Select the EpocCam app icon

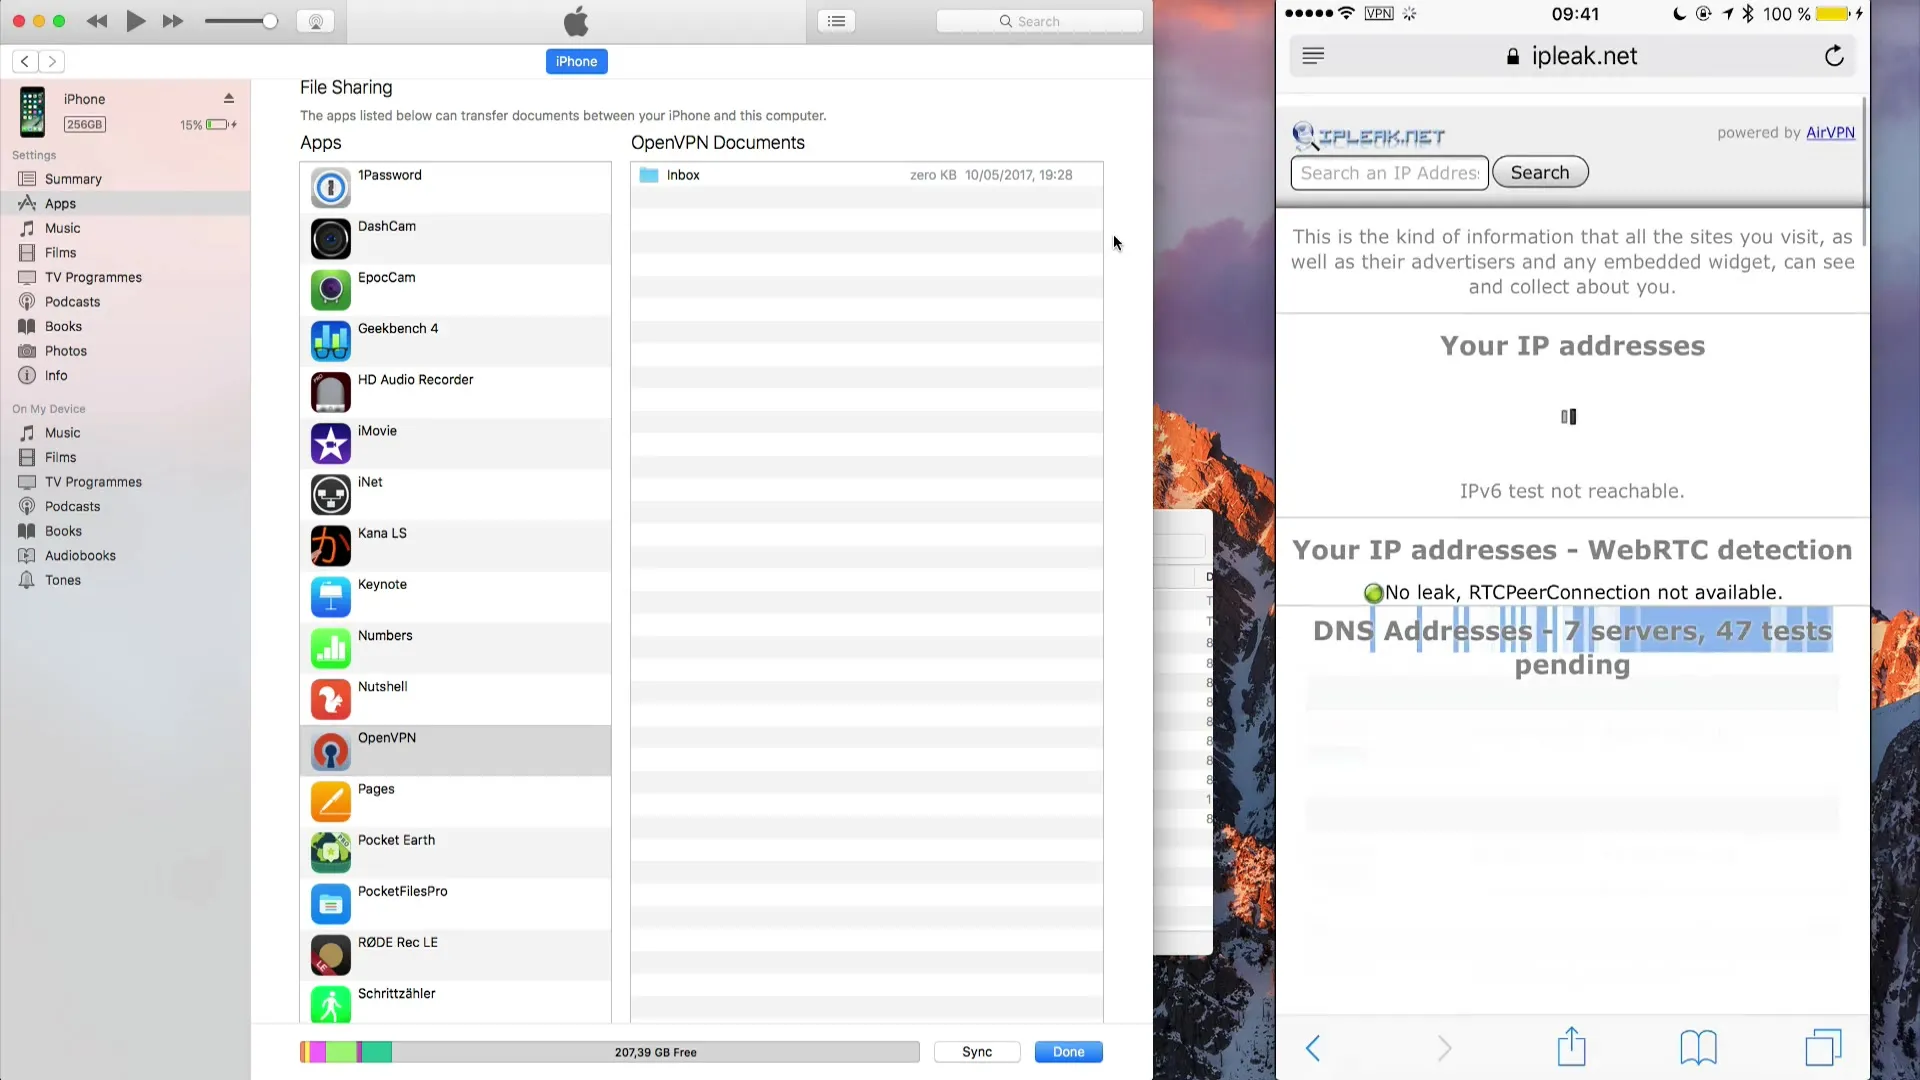(x=330, y=290)
